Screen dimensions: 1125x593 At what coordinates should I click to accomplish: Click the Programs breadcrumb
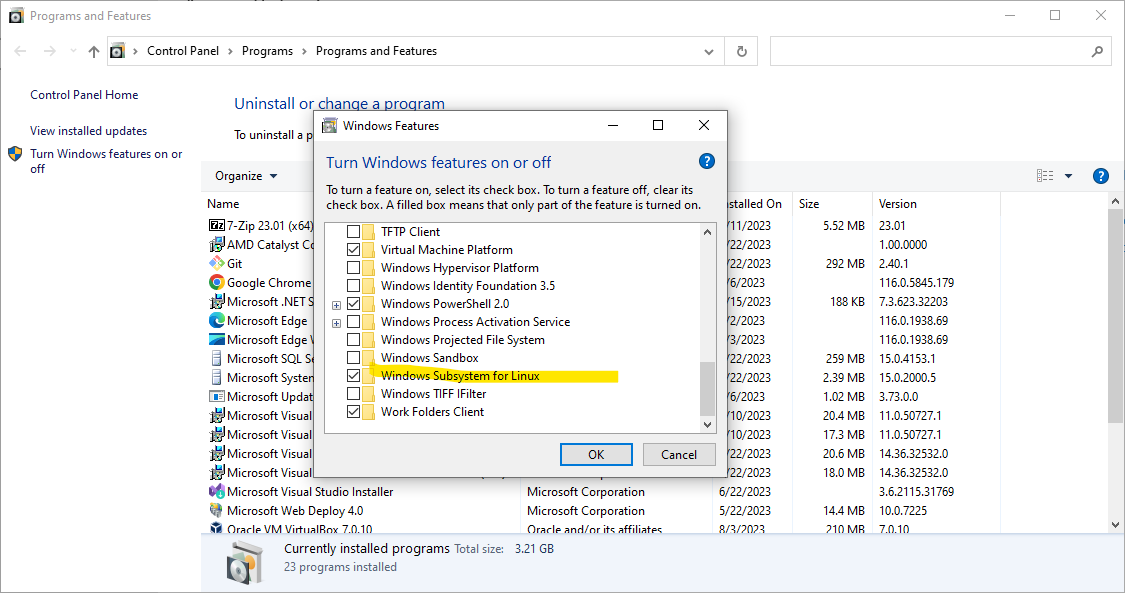click(x=267, y=51)
